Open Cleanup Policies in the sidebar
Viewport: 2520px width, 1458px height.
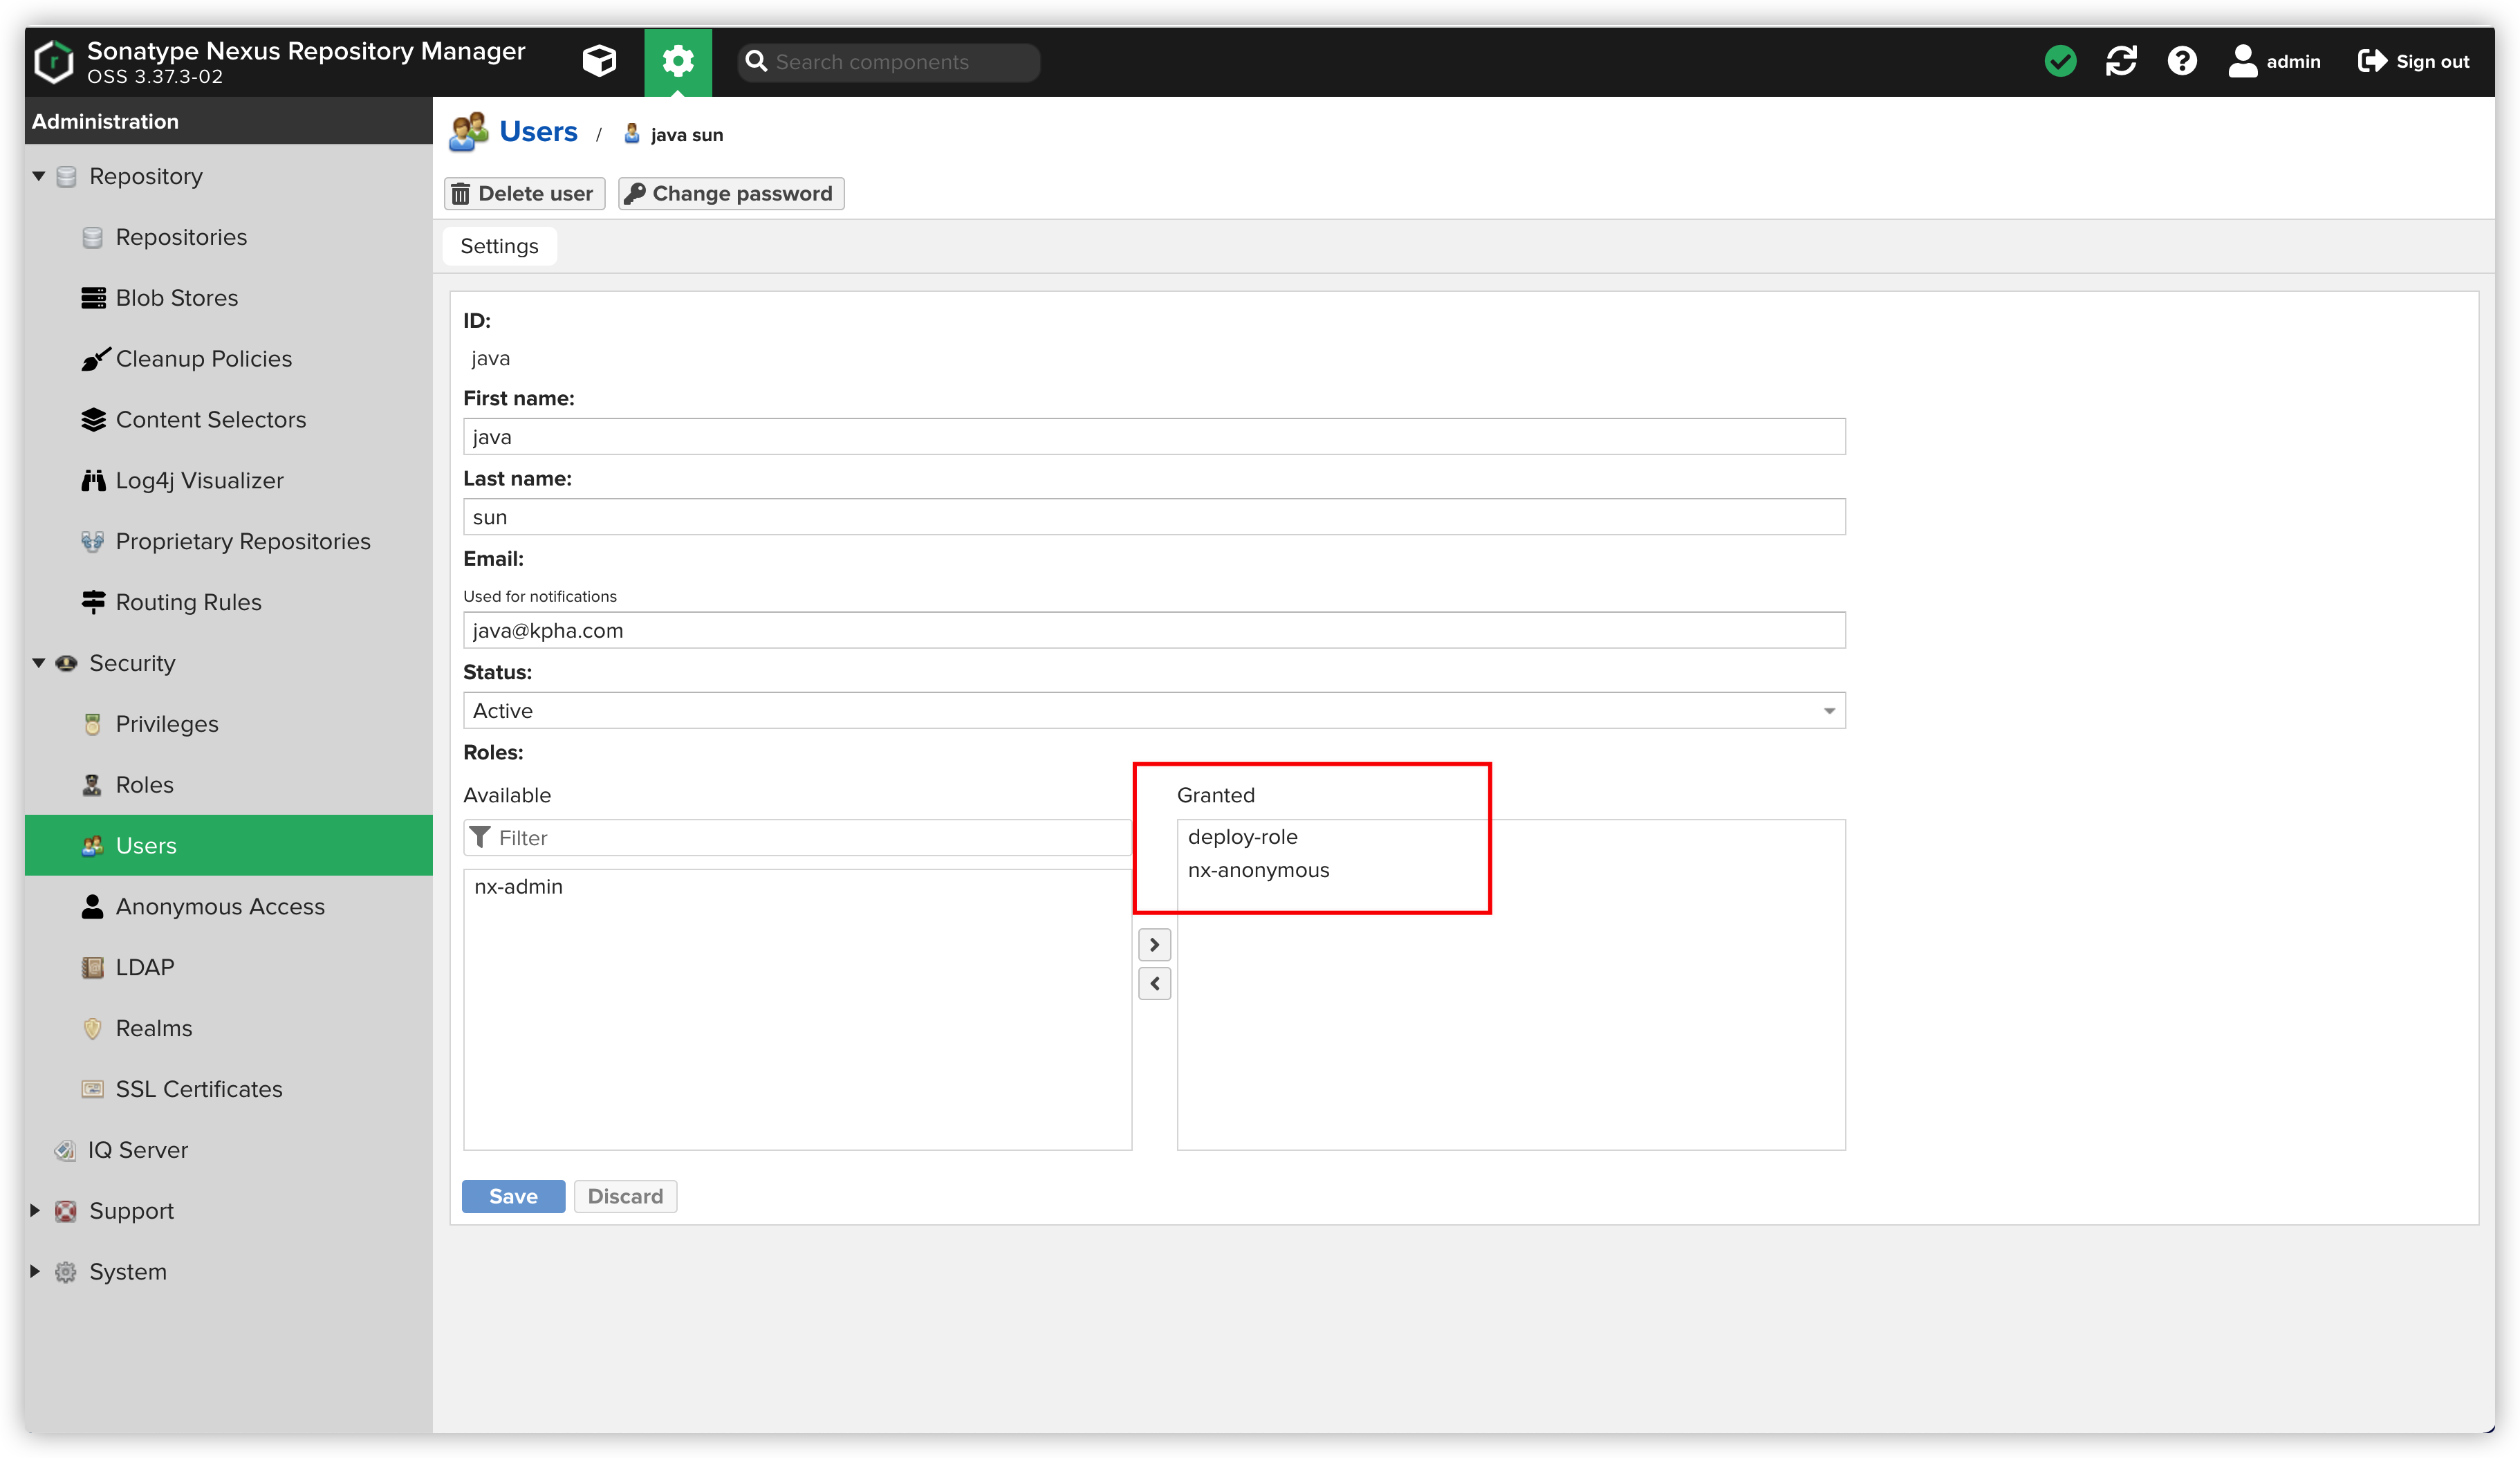204,359
